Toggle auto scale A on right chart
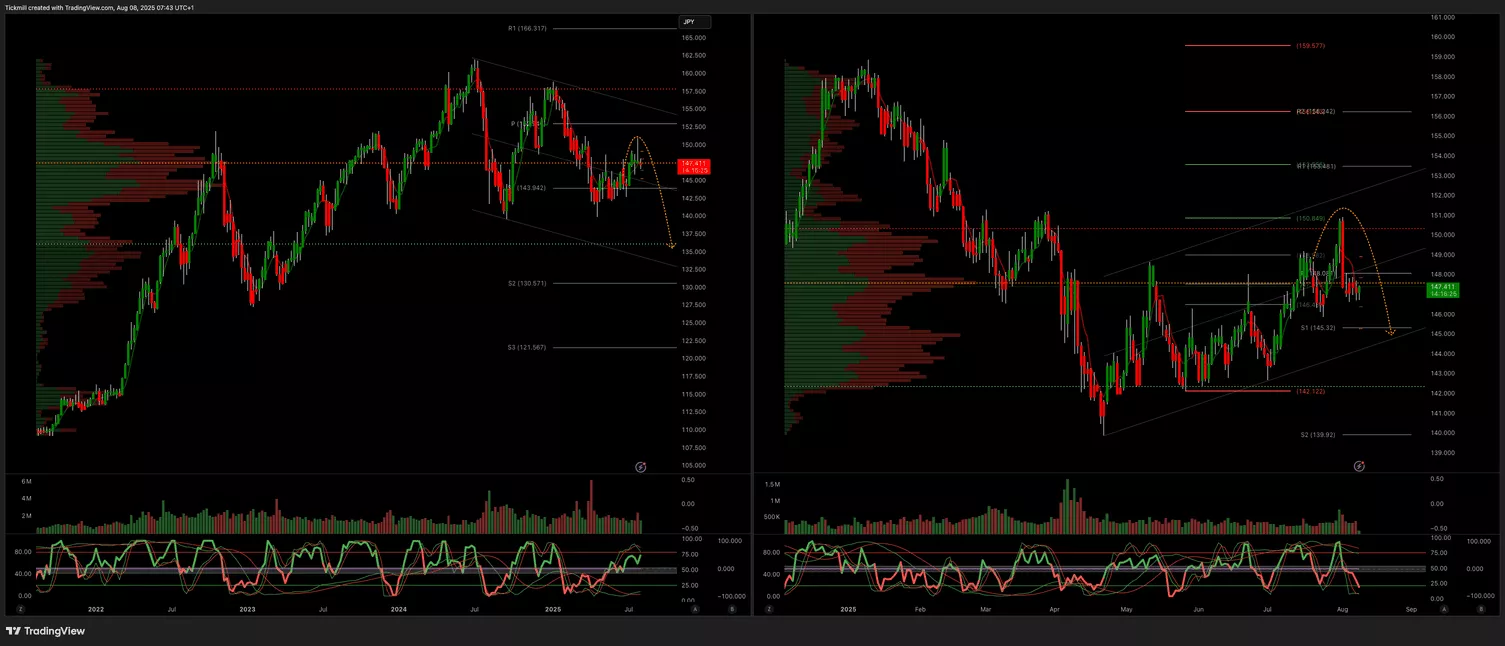This screenshot has width=1505, height=646. 1445,608
